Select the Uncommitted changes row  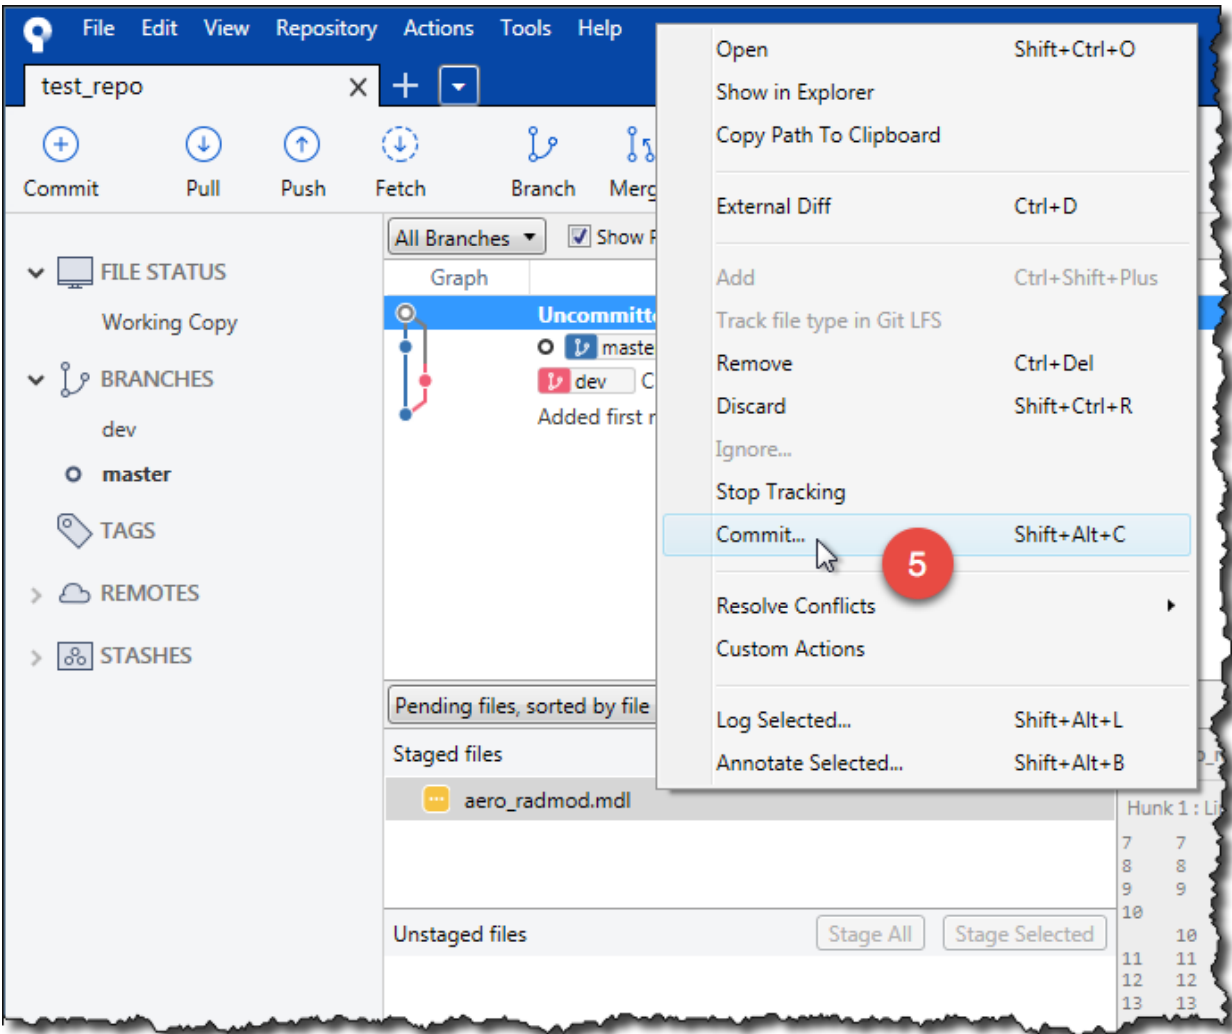coord(522,314)
